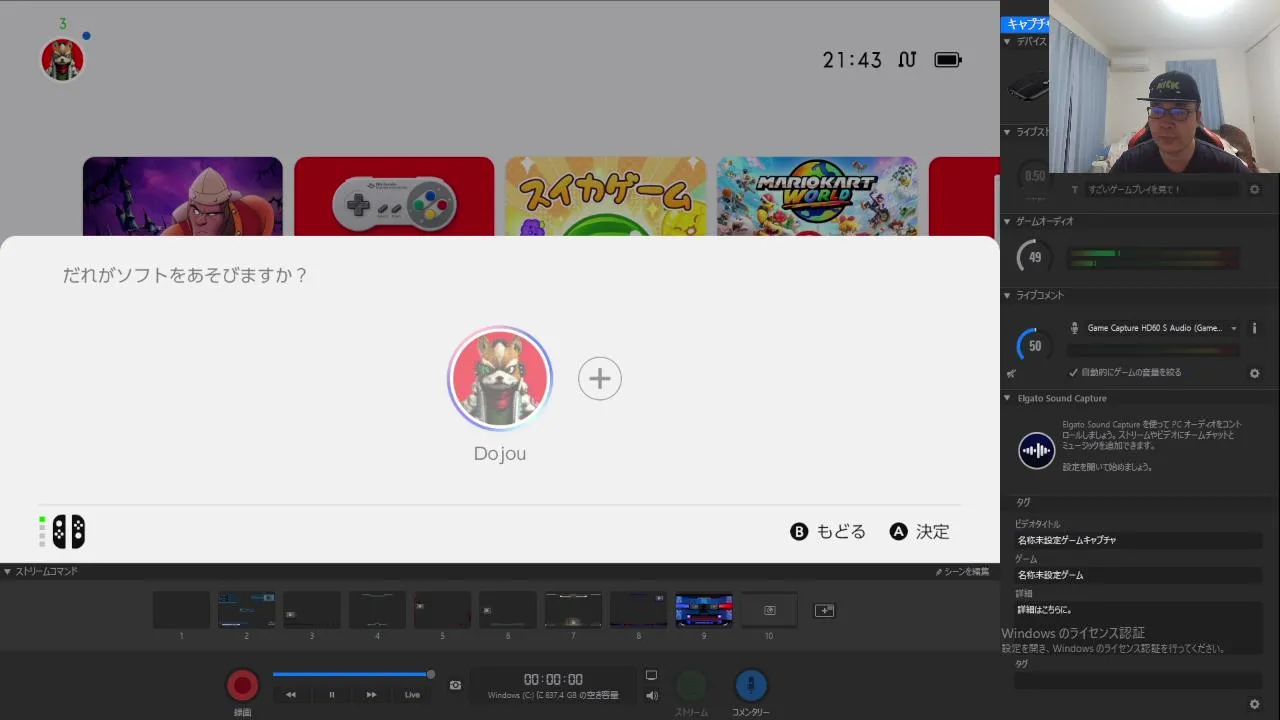Click the pin icon beside commentary dial
The width and height of the screenshot is (1280, 720).
point(1011,373)
